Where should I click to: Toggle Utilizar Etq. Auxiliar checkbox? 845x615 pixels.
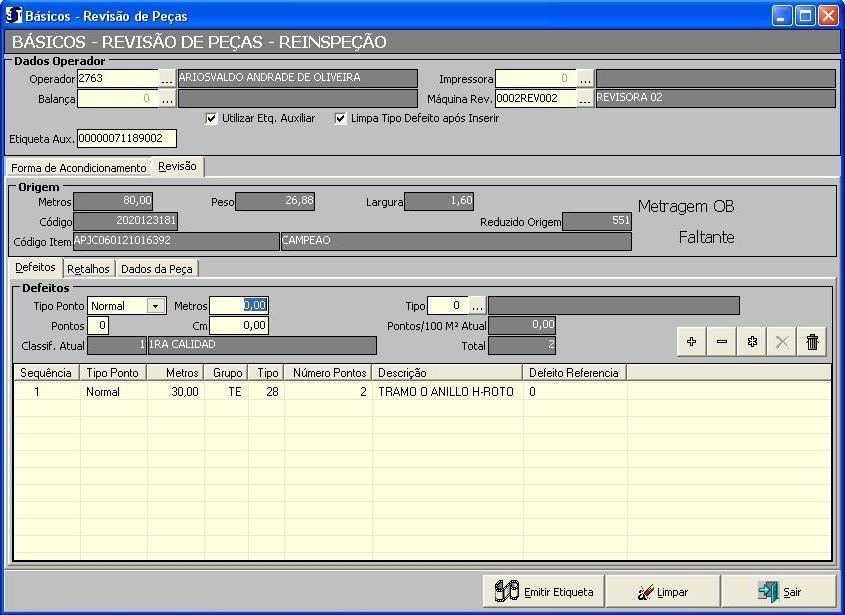click(x=211, y=118)
